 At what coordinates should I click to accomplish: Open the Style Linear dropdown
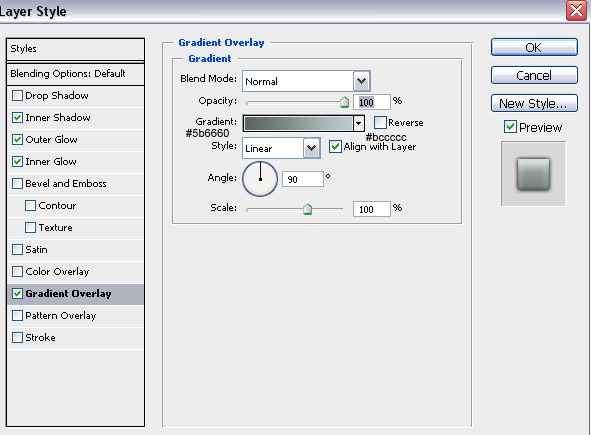(x=311, y=148)
